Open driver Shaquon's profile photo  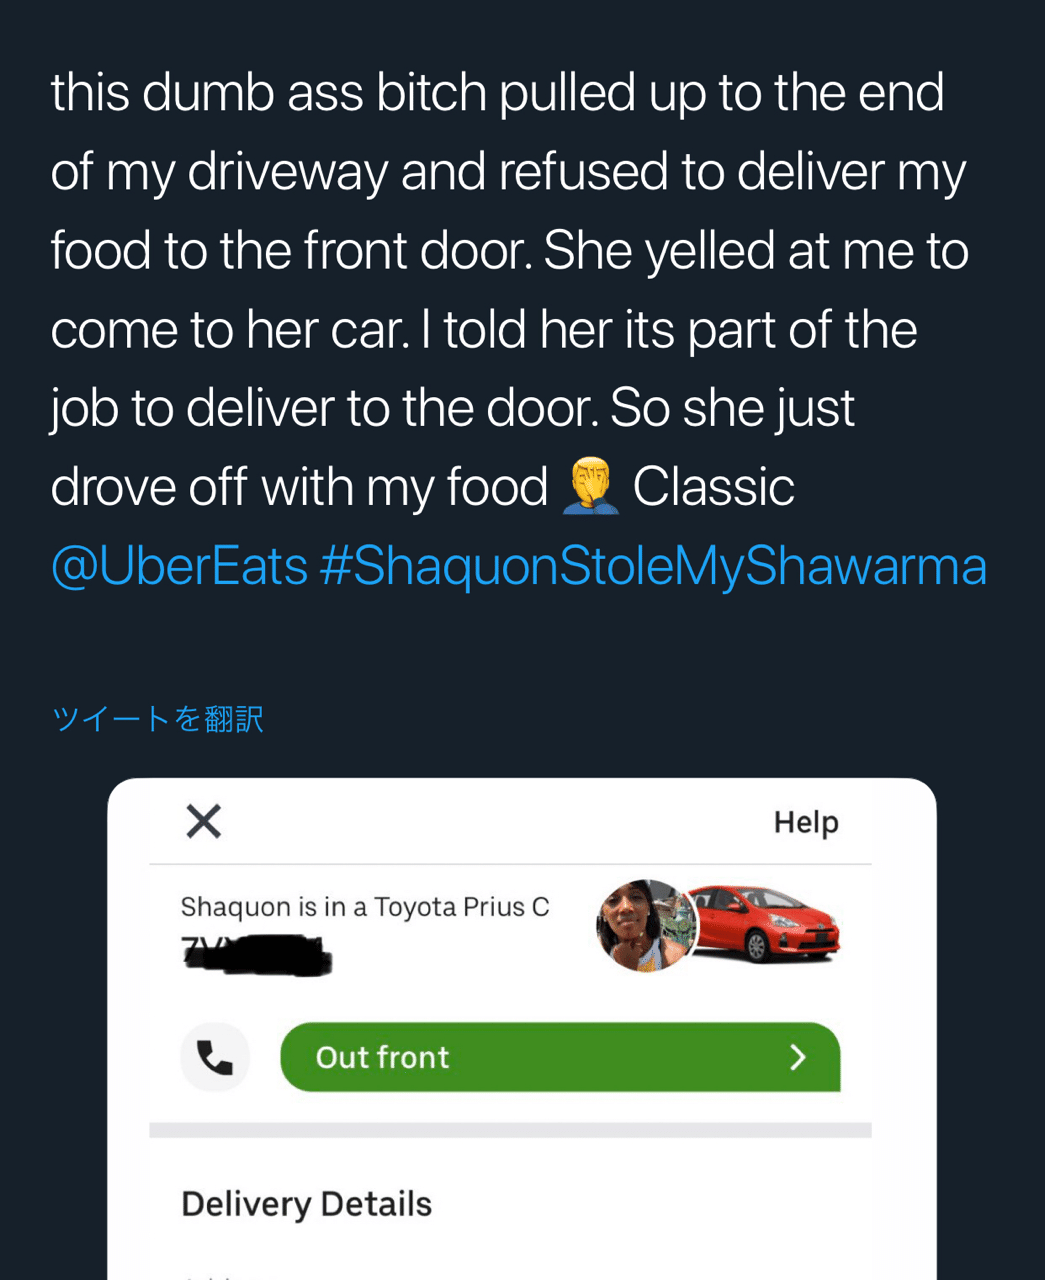point(646,926)
